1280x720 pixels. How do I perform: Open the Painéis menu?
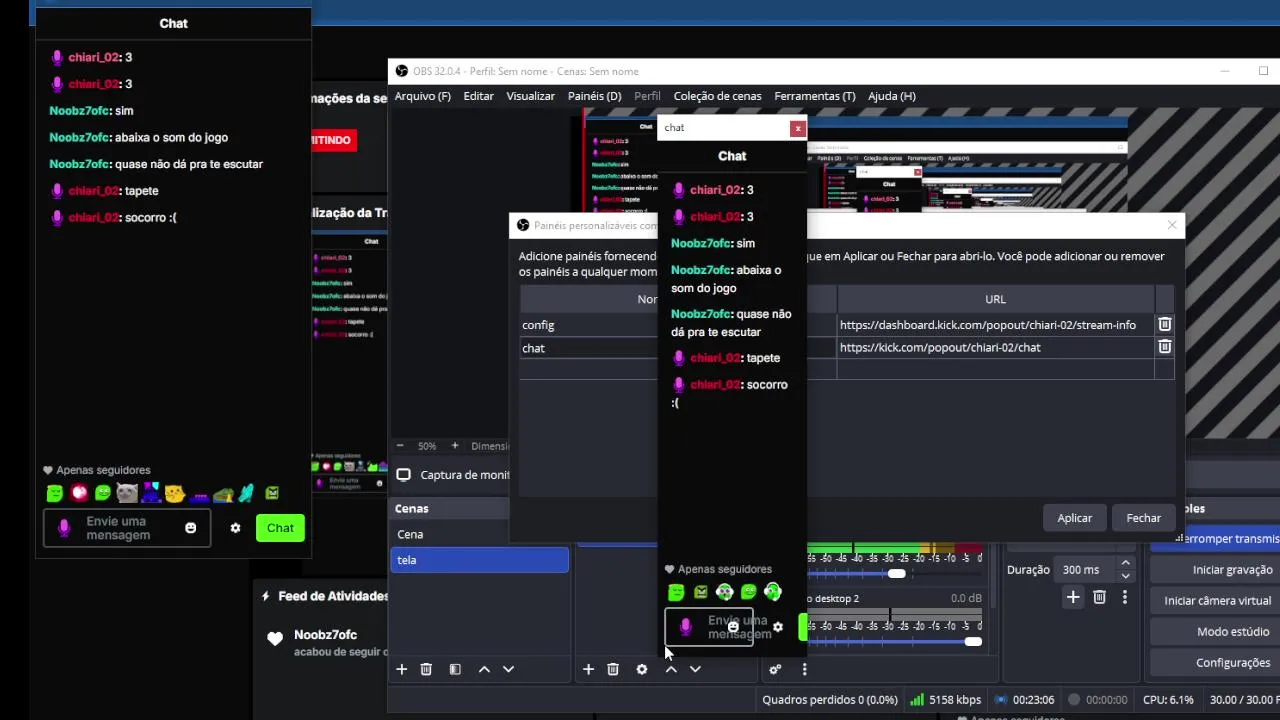tap(594, 96)
